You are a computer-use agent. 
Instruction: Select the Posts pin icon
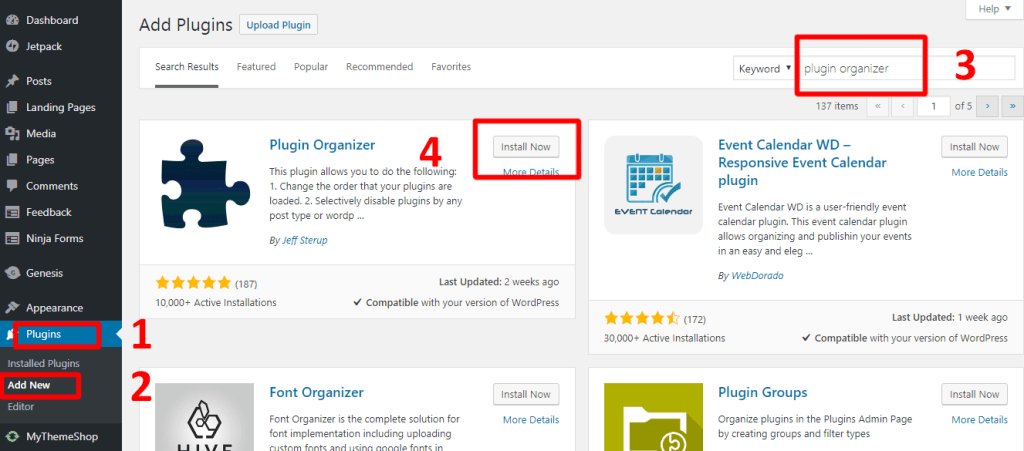[12, 82]
